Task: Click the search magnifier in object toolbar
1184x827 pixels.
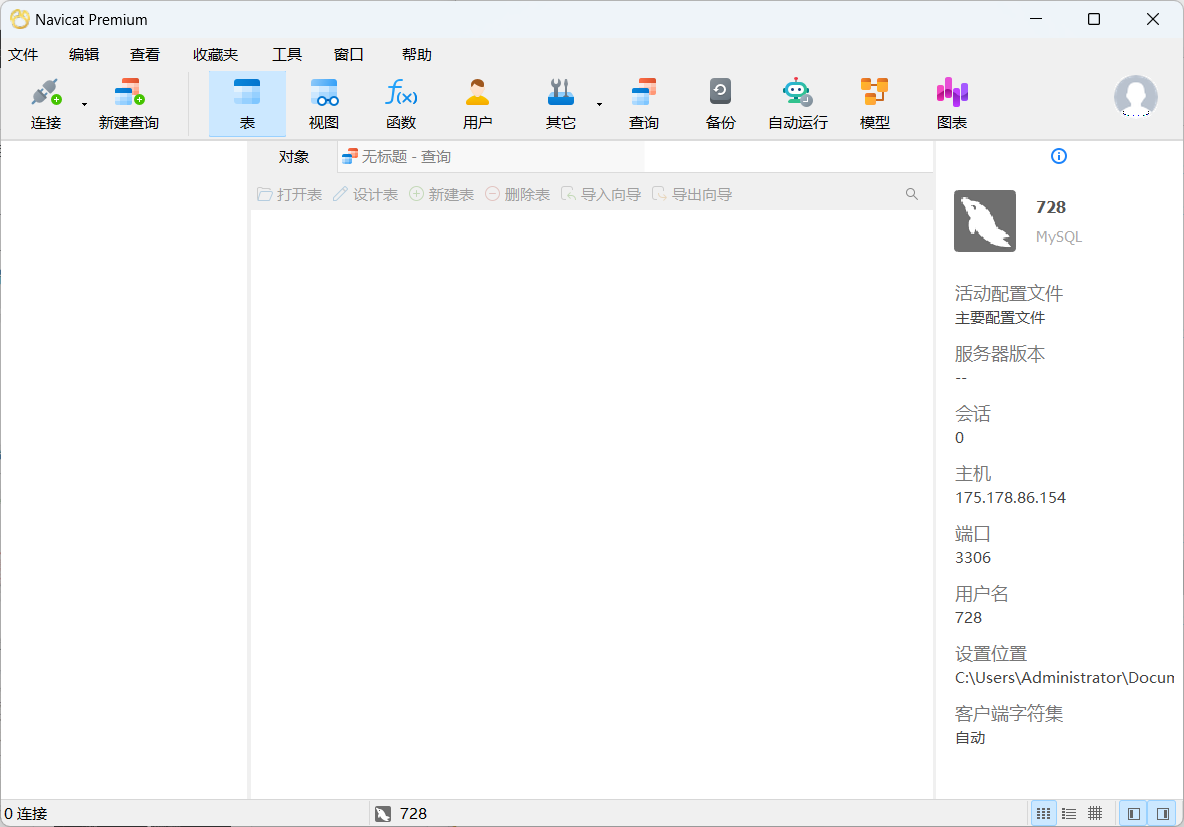Action: pos(911,194)
